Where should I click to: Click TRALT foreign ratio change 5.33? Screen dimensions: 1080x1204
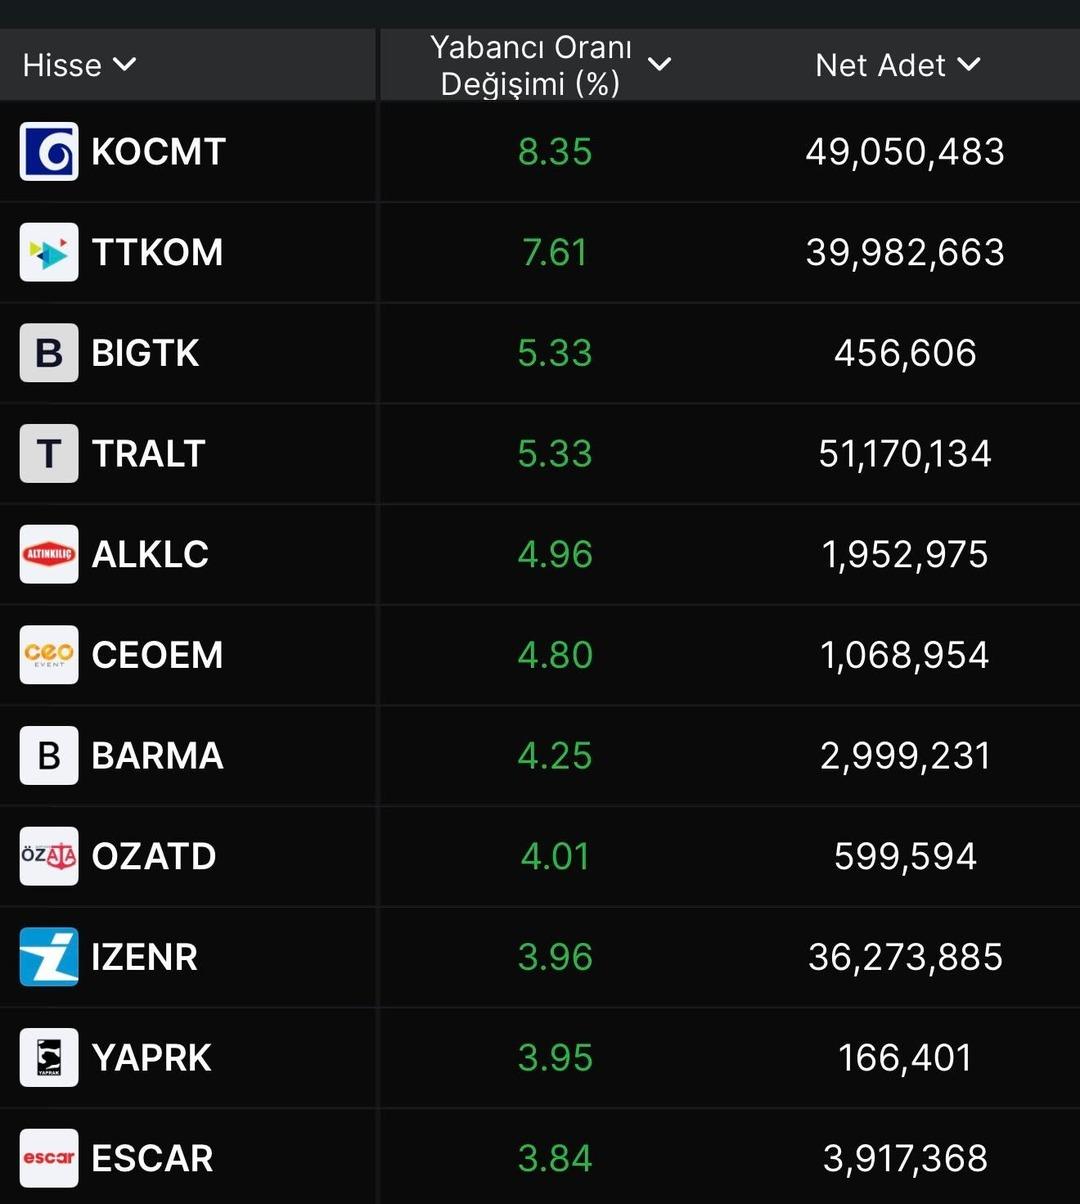click(555, 454)
